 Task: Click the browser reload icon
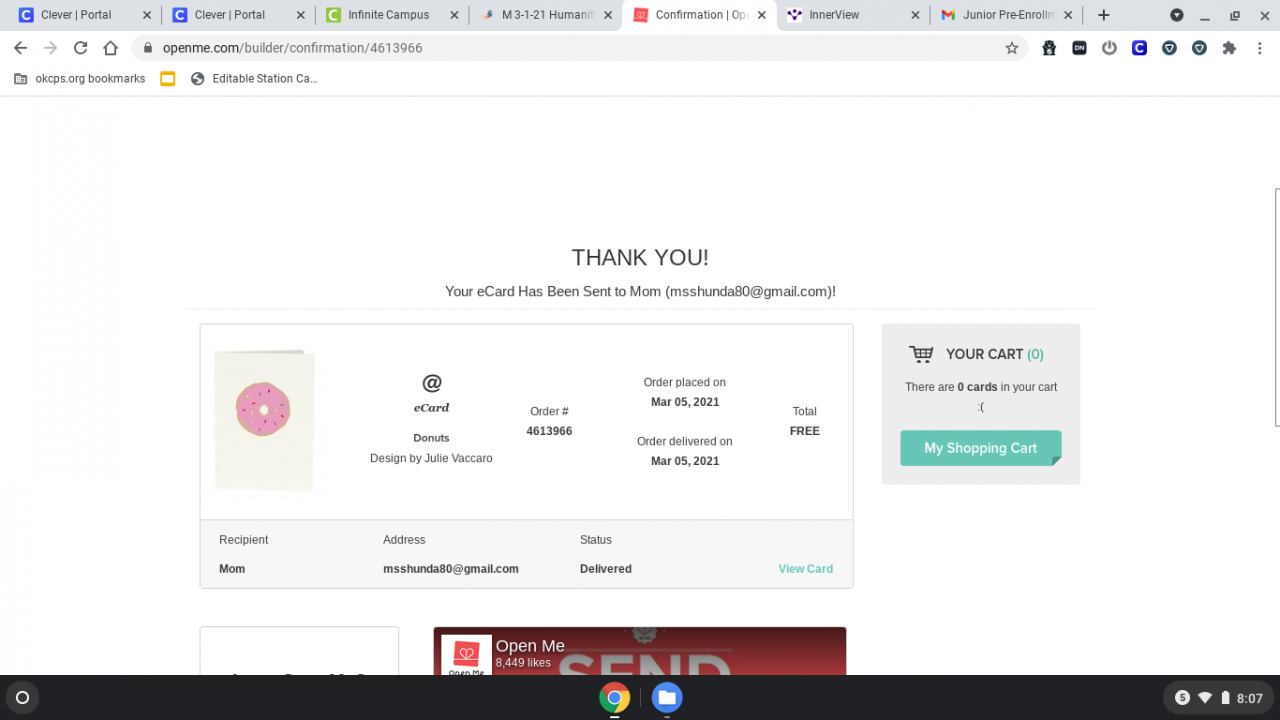(x=80, y=48)
